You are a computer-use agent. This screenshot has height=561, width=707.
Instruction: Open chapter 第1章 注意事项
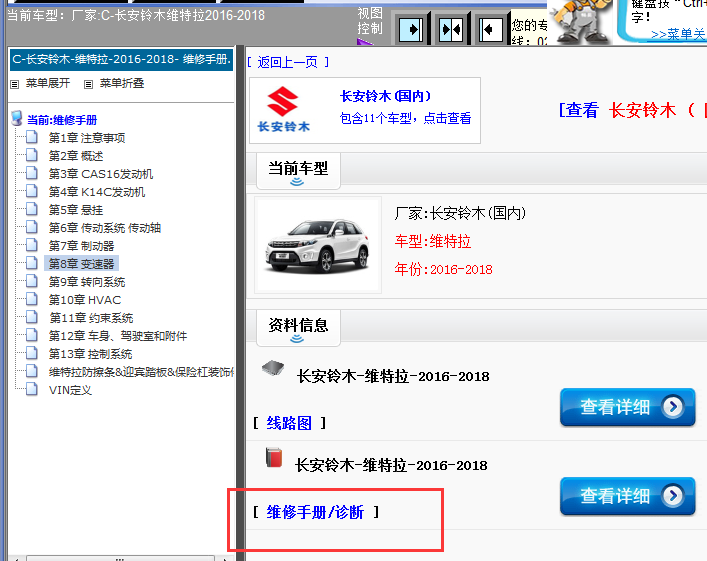[x=87, y=138]
